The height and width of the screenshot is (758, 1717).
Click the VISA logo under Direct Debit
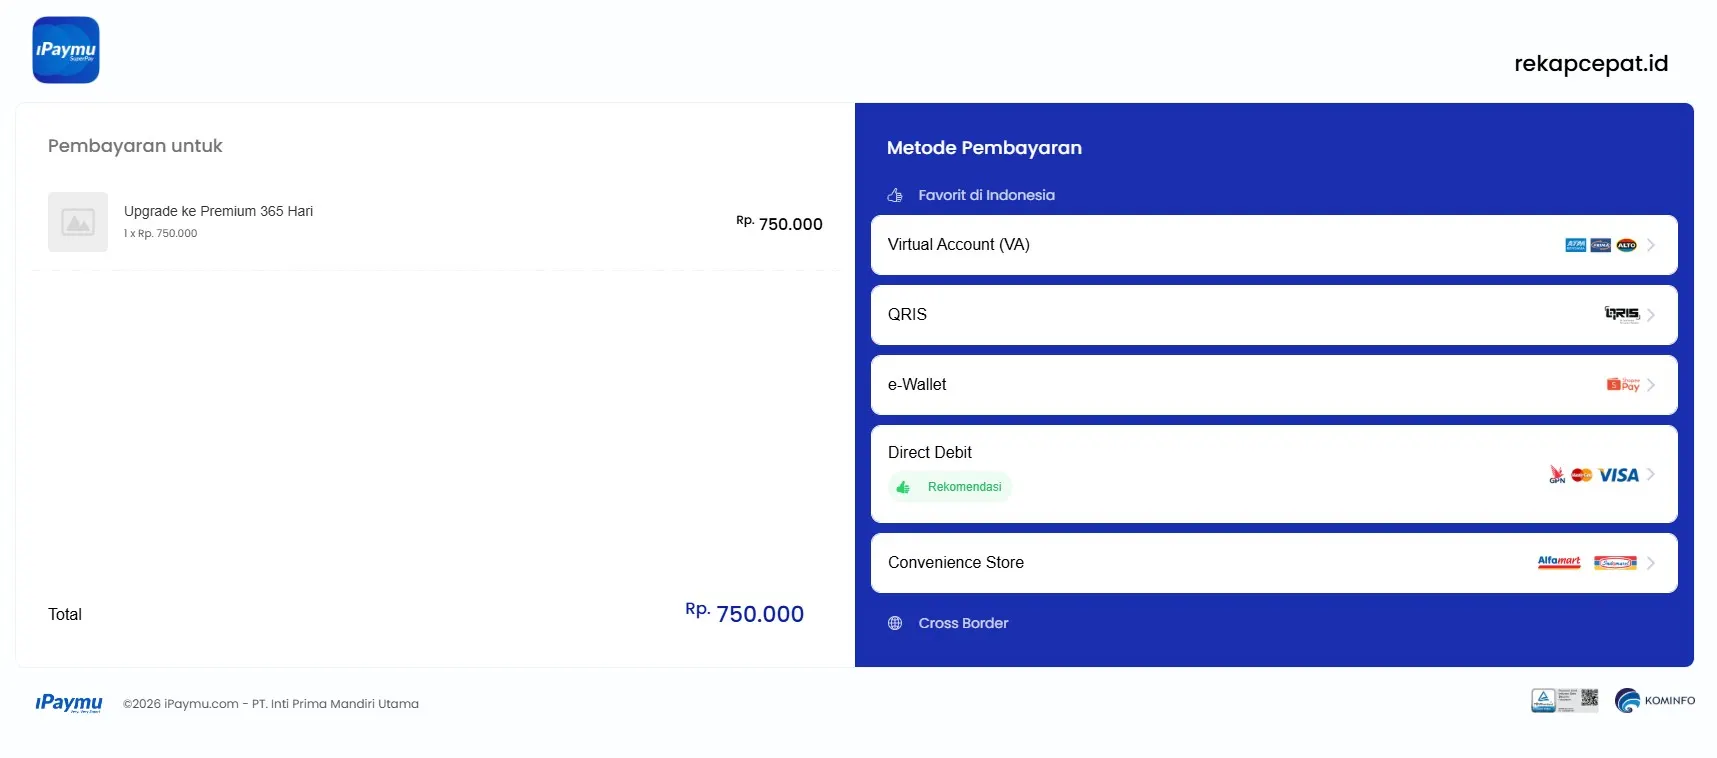(1620, 475)
